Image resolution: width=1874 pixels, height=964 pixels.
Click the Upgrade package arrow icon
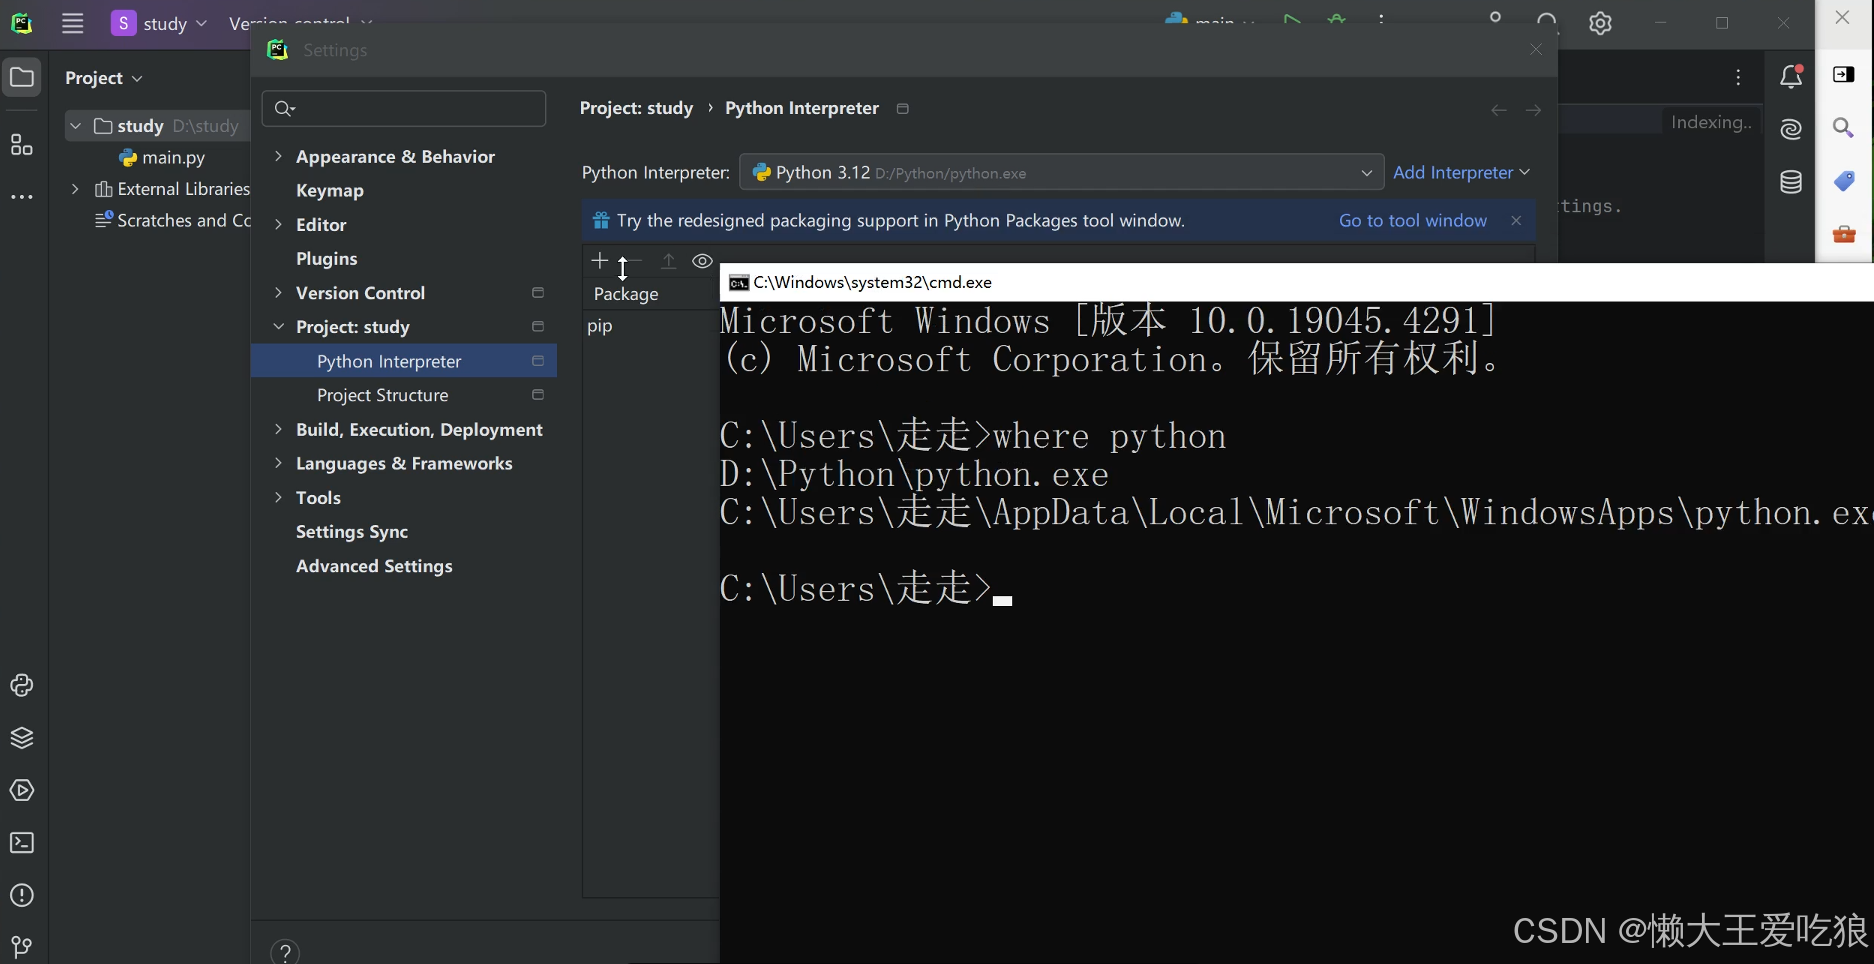point(669,261)
